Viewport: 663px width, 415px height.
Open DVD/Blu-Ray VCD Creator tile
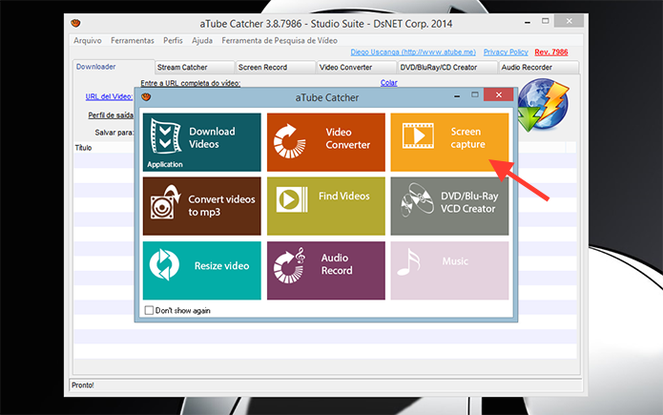pos(449,206)
